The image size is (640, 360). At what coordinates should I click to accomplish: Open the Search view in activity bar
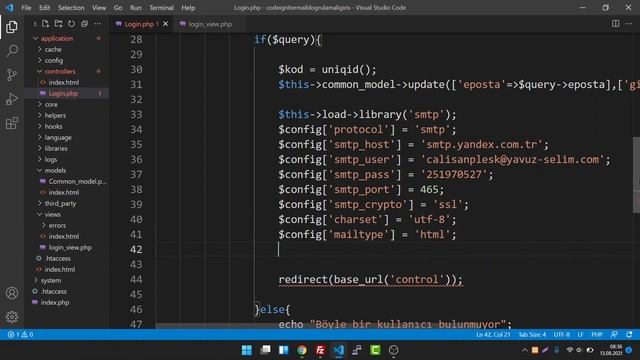point(12,51)
